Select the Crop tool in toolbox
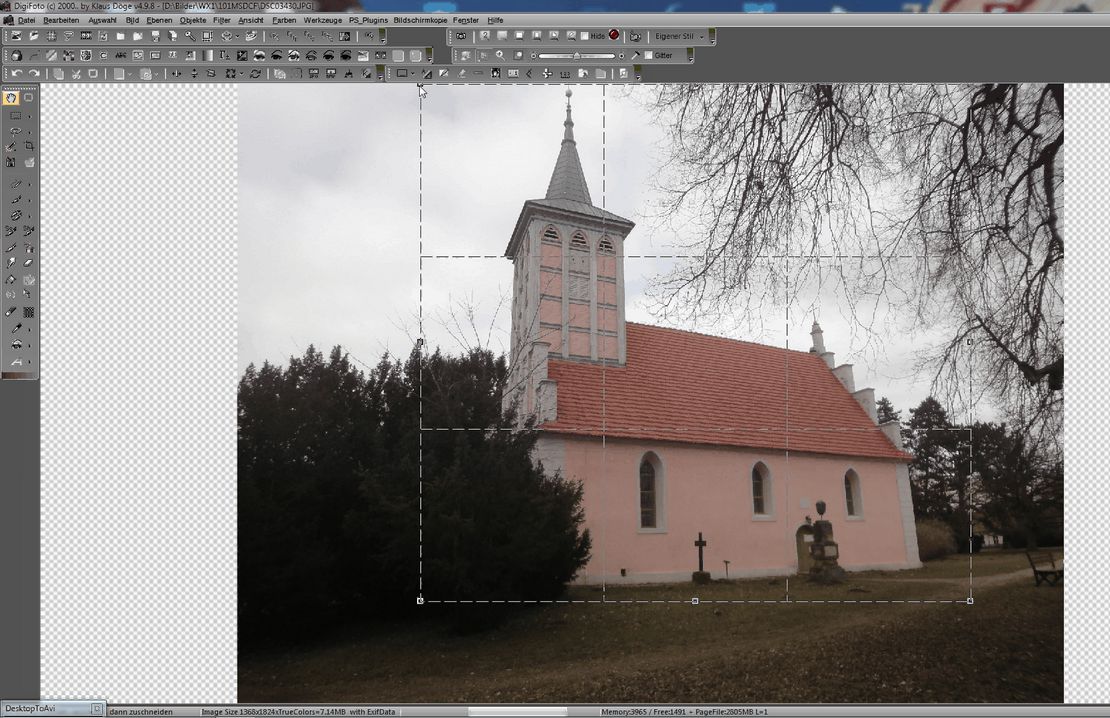The width and height of the screenshot is (1110, 718). [29, 146]
